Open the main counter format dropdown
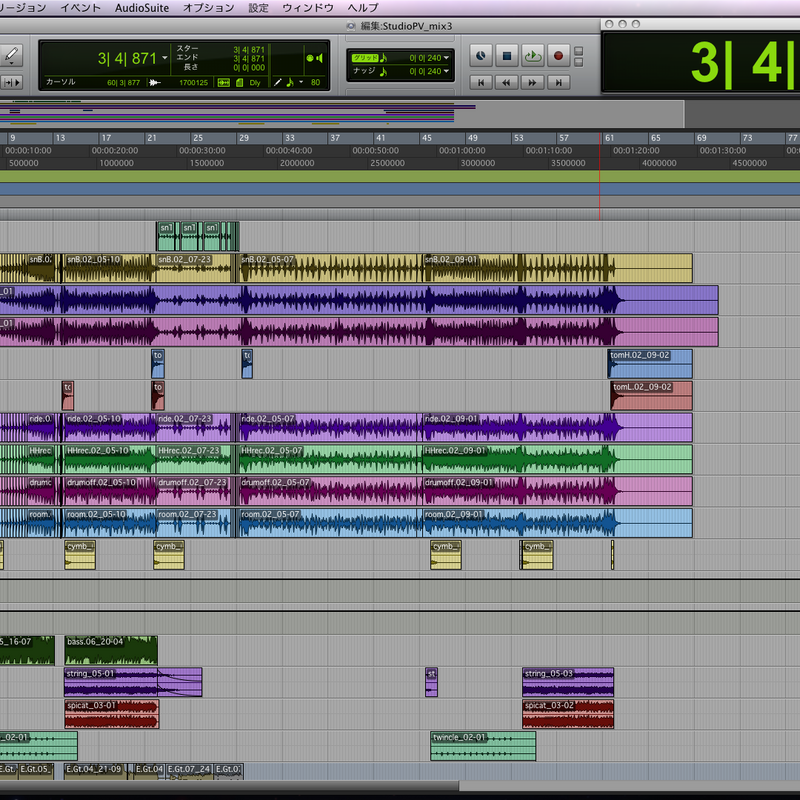Viewport: 800px width, 800px height. 165,58
